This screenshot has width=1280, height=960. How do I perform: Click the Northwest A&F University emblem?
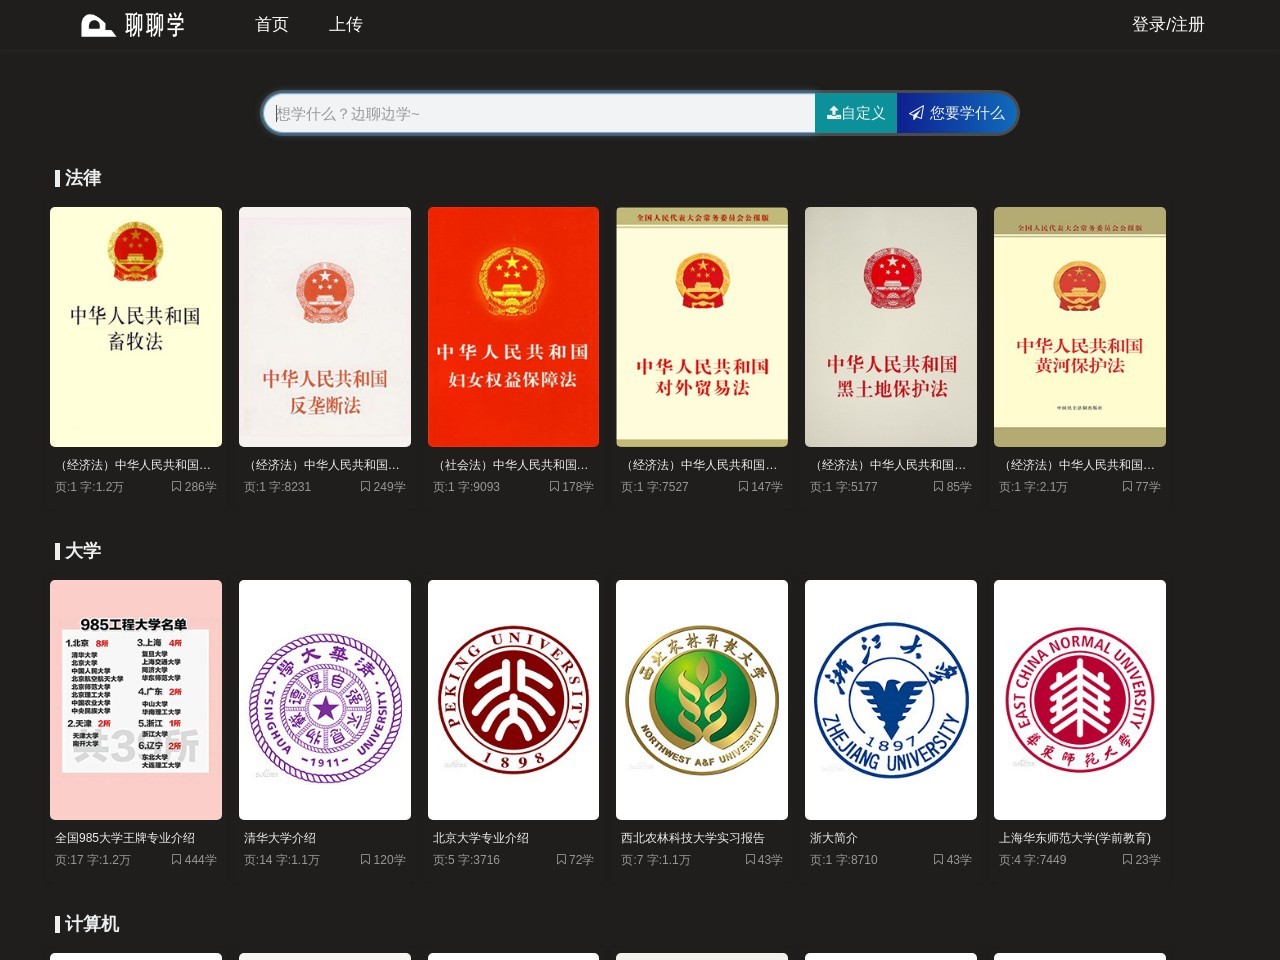pos(702,700)
